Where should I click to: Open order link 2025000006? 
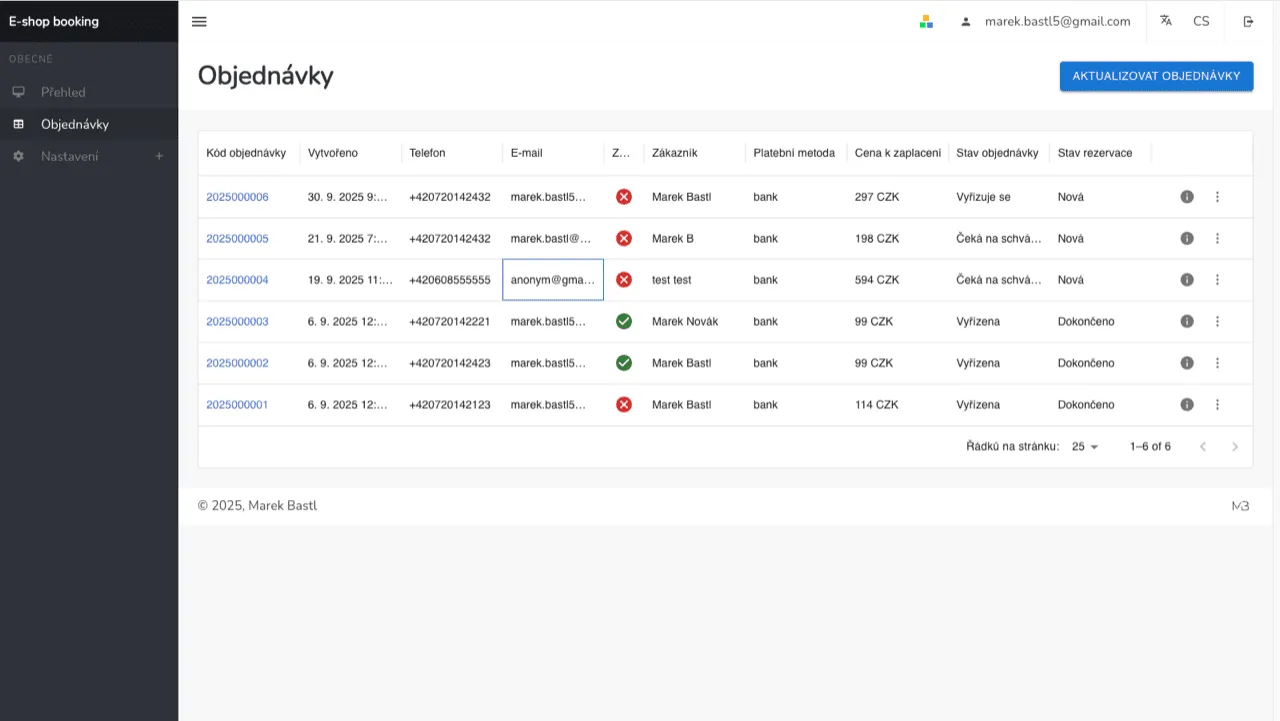point(237,197)
